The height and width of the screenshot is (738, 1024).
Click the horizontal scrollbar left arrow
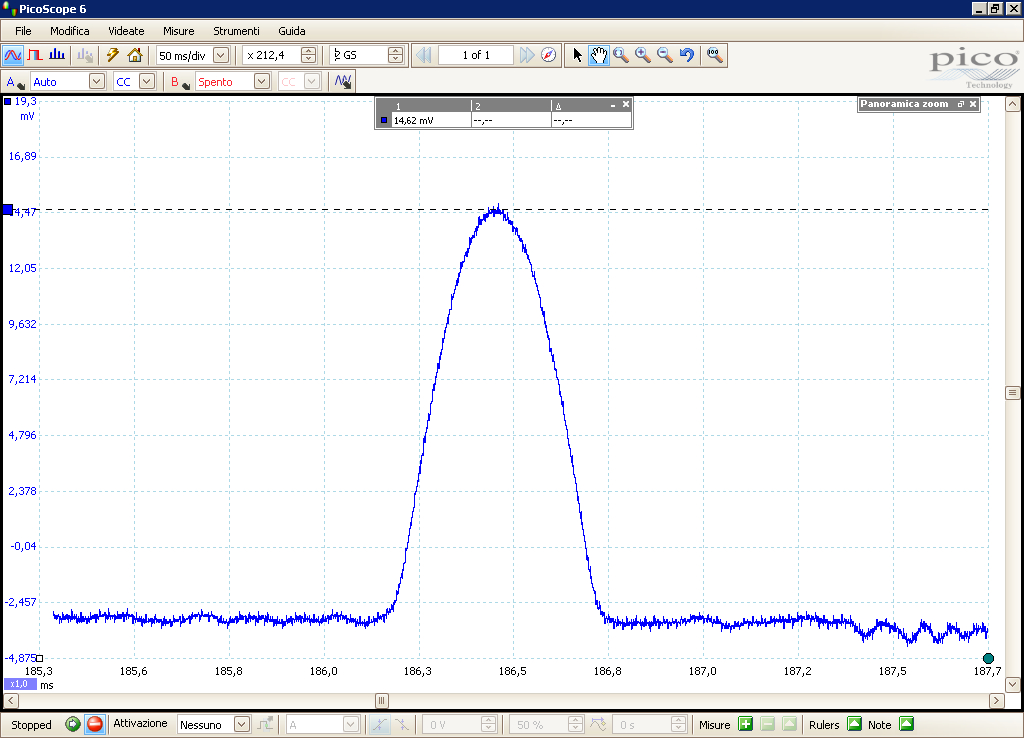[10, 701]
